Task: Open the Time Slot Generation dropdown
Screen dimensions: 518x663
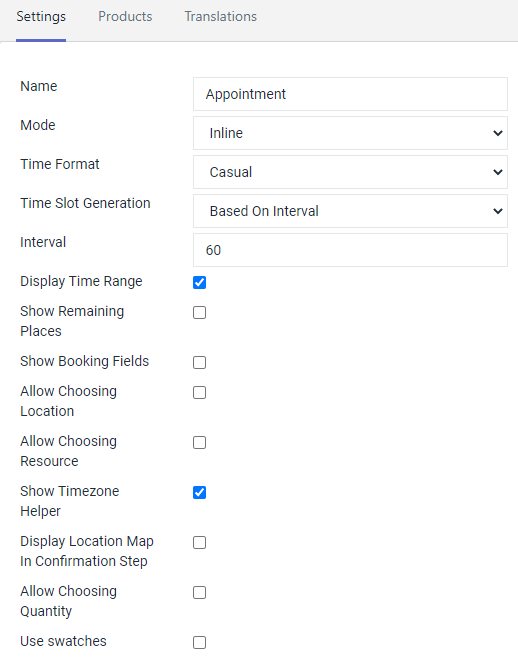Action: coord(350,211)
